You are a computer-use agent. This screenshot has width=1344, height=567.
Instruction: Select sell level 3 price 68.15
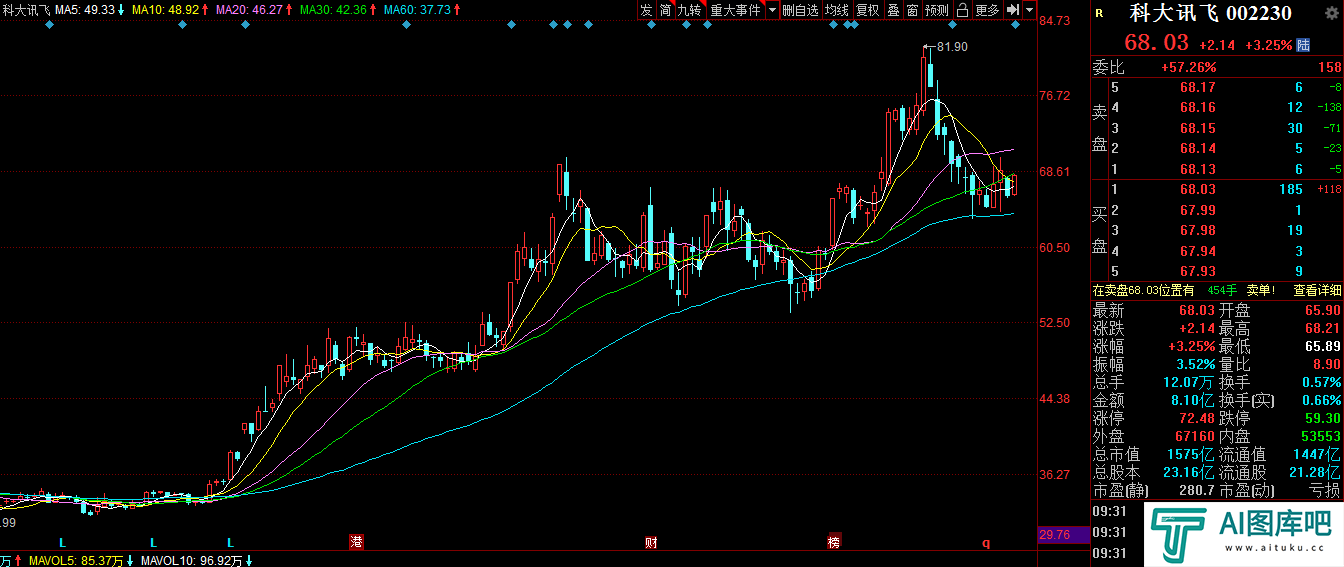tap(1198, 128)
